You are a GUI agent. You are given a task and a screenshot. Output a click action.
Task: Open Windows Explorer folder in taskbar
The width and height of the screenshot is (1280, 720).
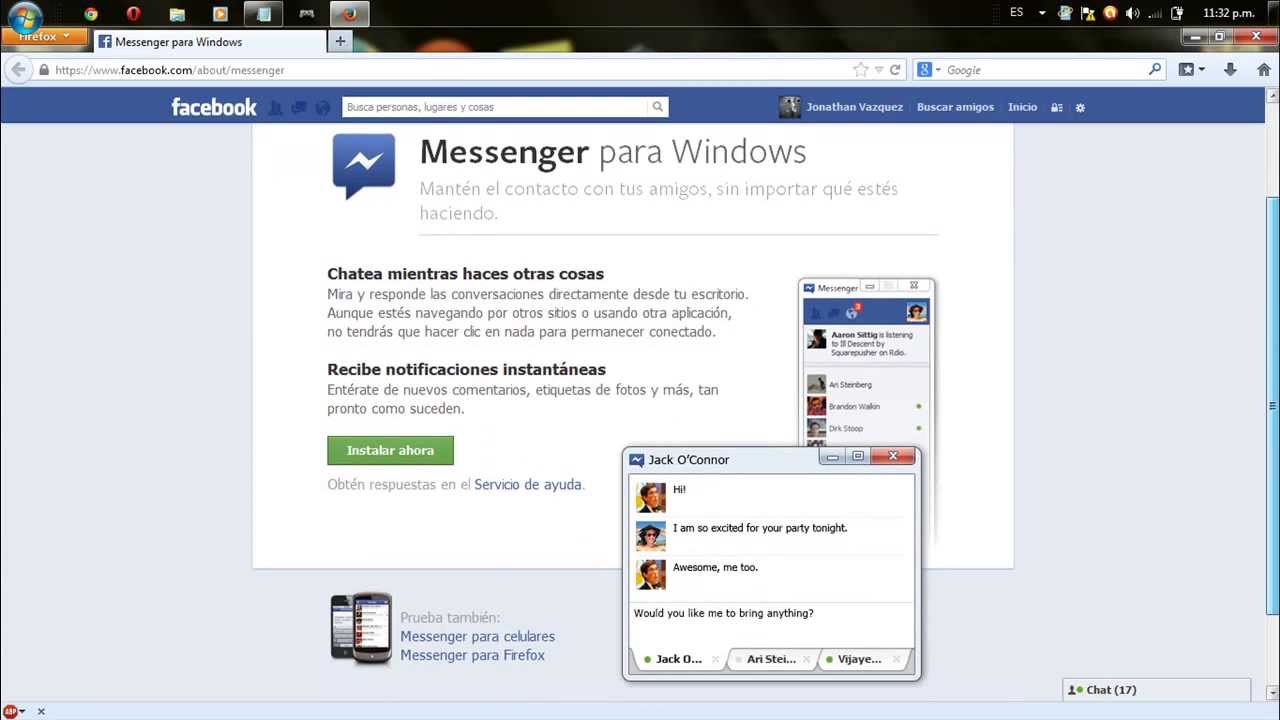tap(177, 14)
